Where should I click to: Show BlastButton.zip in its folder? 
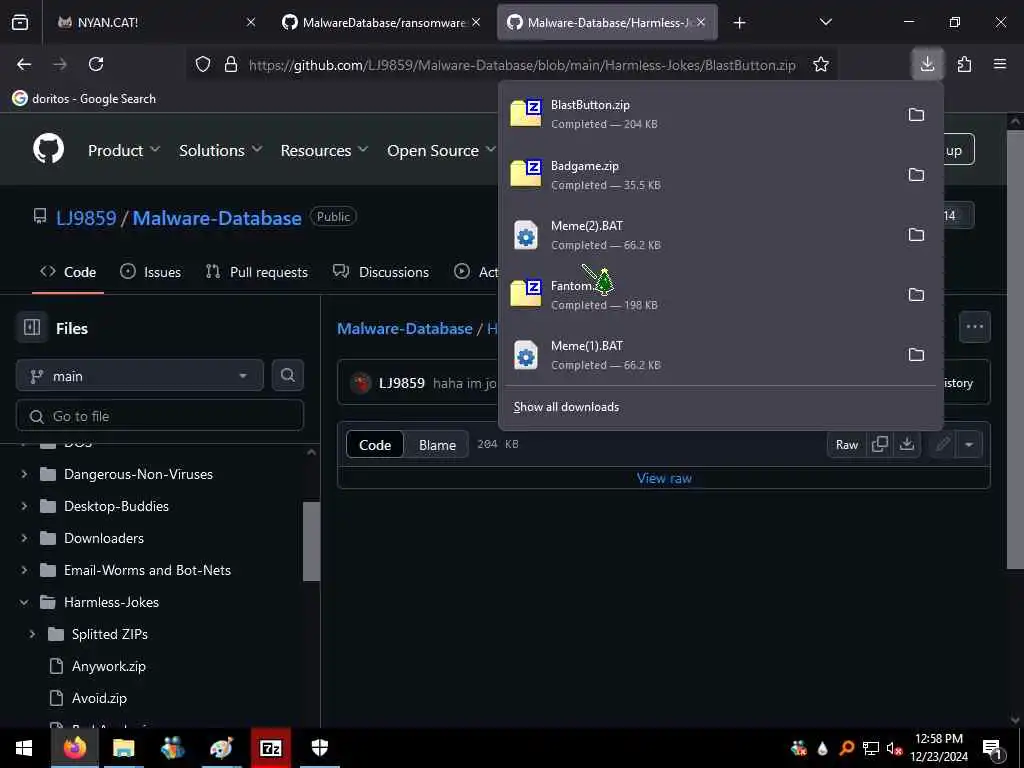tap(916, 114)
